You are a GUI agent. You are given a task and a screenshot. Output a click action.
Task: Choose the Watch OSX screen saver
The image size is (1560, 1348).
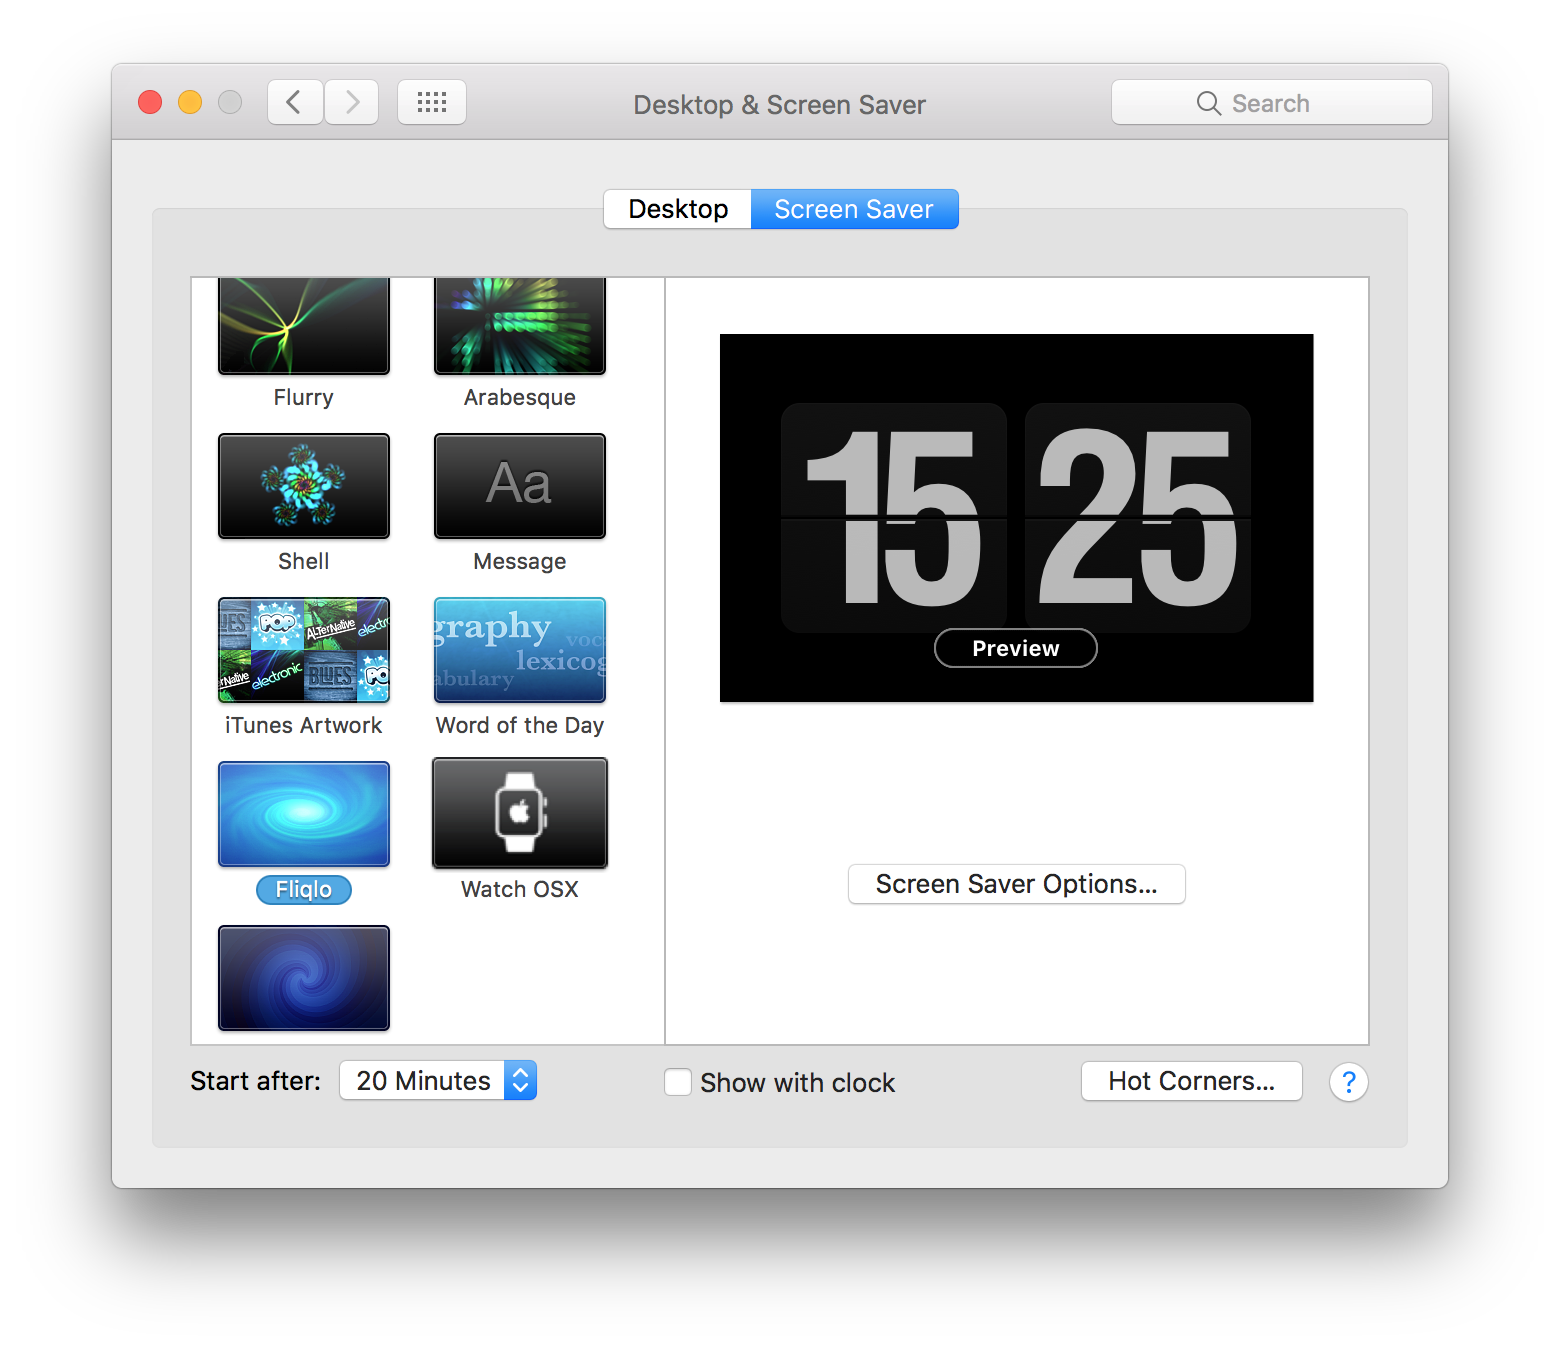[x=519, y=813]
